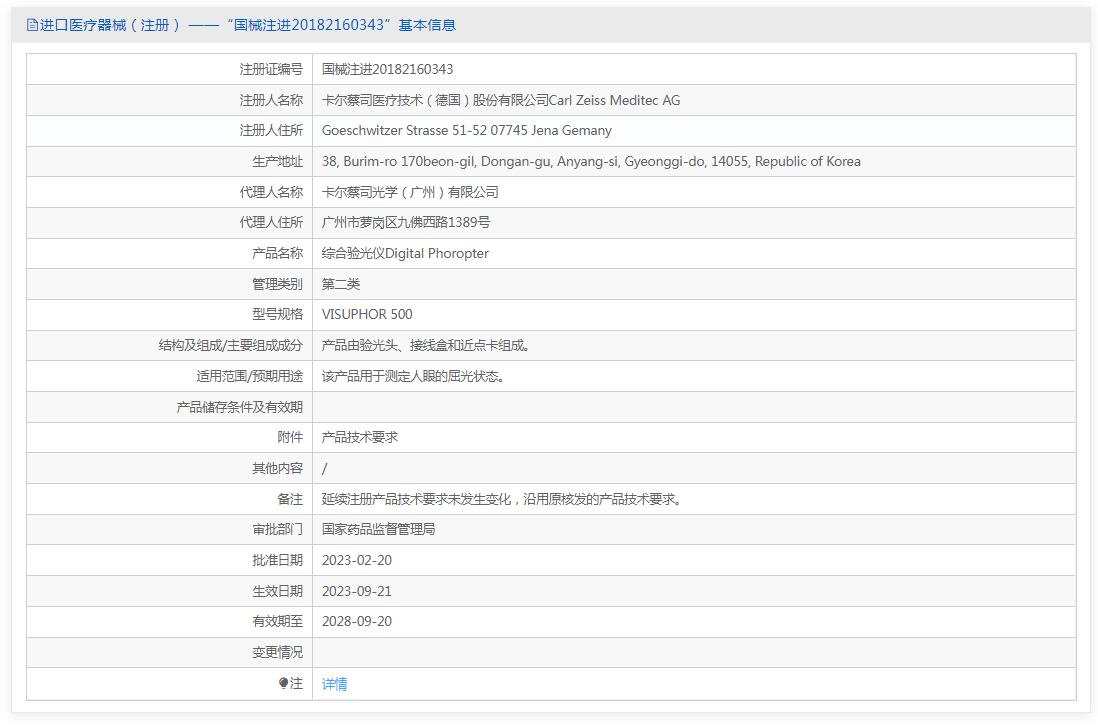Viewport: 1098px width, 728px height.
Task: Select the 型号规格 row label
Action: [x=277, y=314]
